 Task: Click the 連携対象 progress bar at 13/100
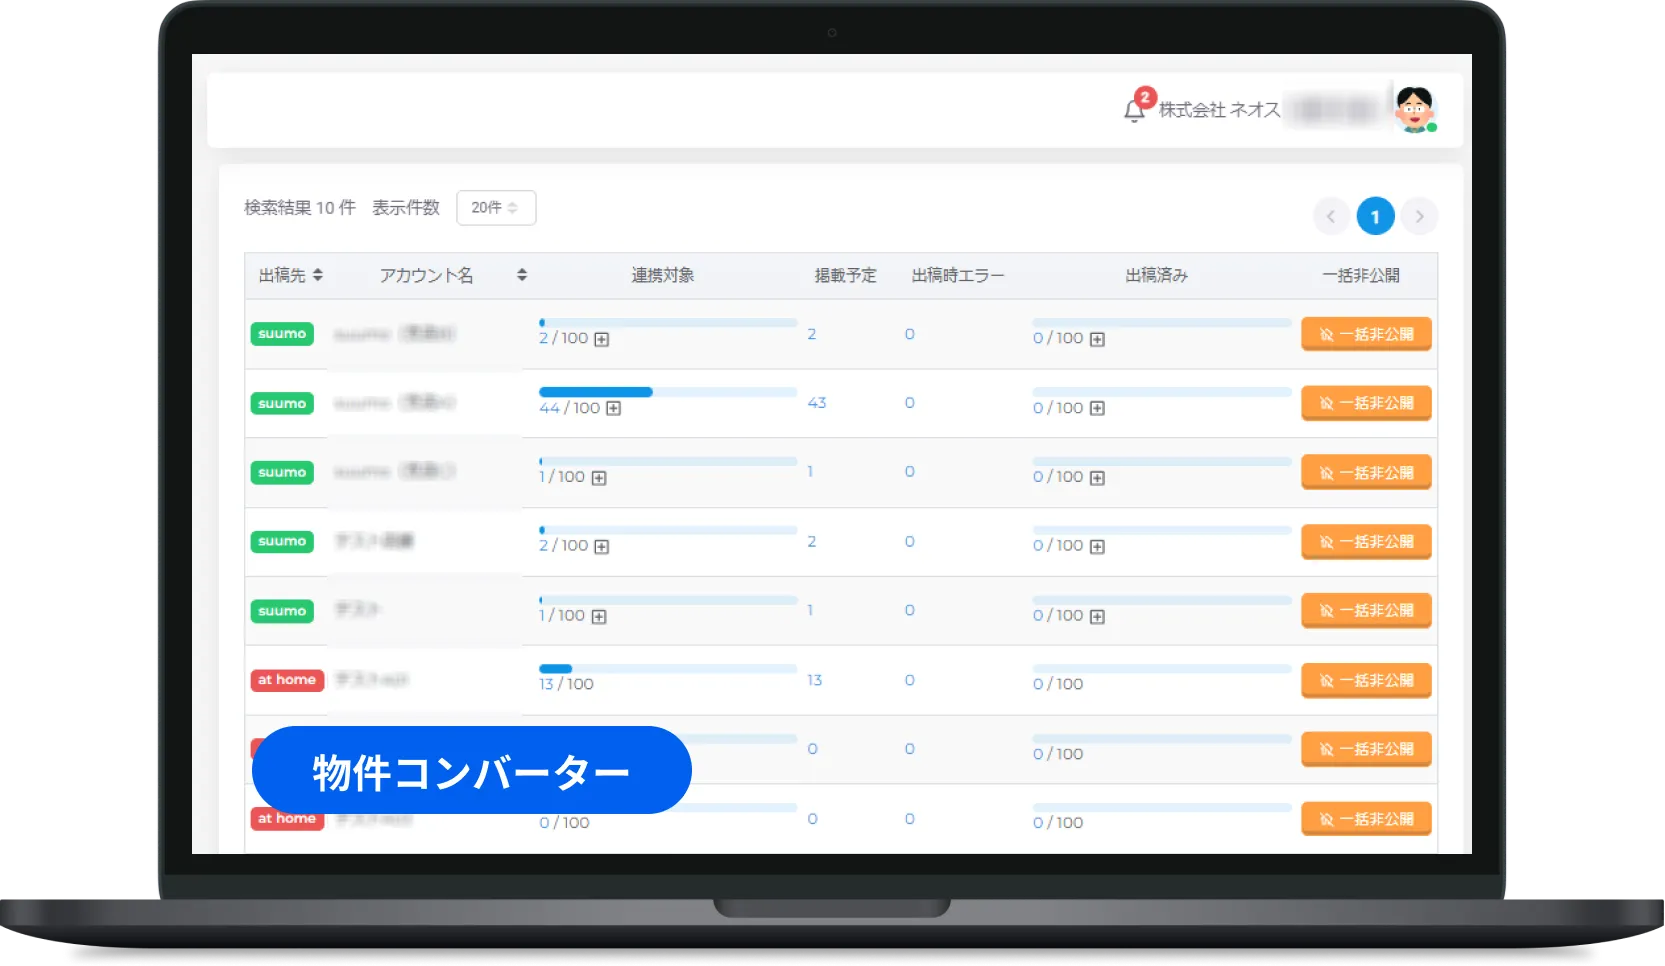[x=668, y=669]
